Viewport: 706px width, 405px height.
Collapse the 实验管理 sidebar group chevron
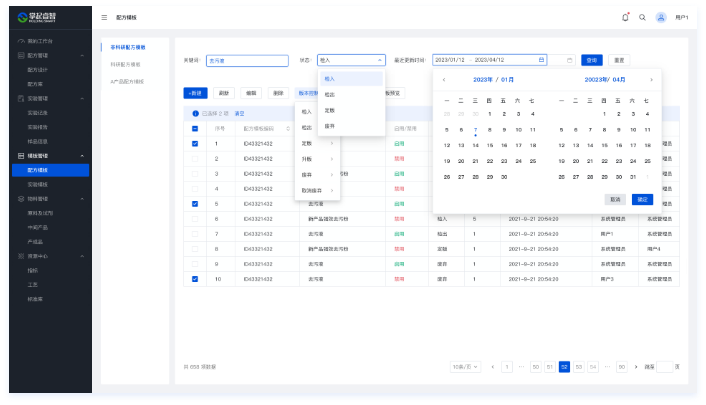pos(82,98)
